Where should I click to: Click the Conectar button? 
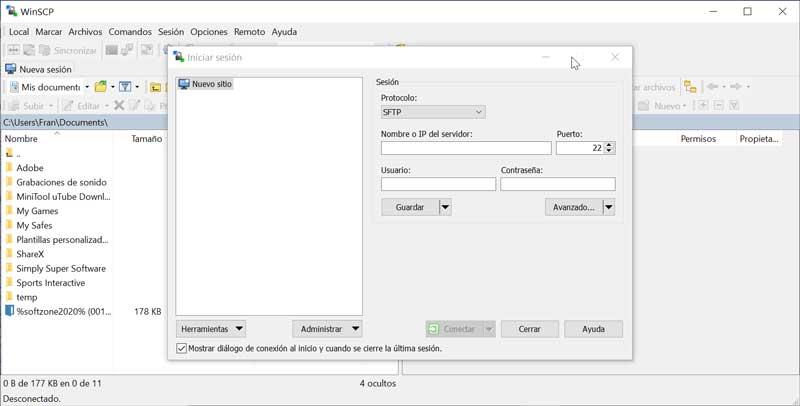click(454, 329)
